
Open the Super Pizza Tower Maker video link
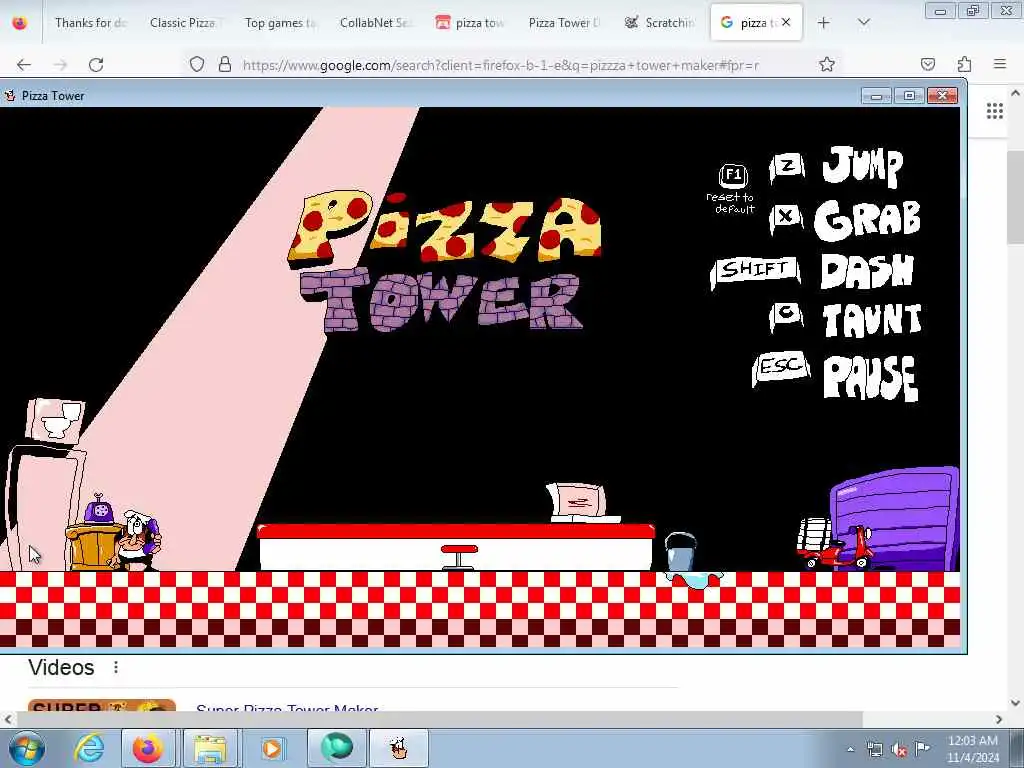287,709
